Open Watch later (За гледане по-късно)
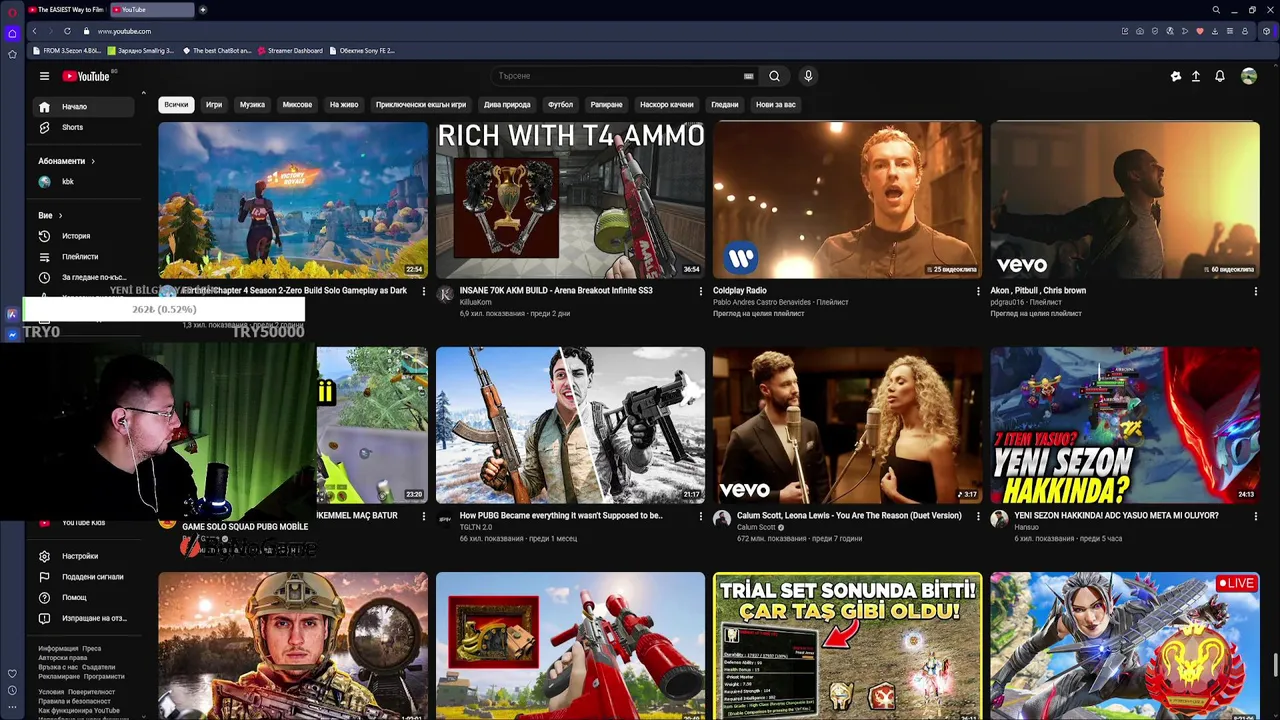 (x=84, y=277)
